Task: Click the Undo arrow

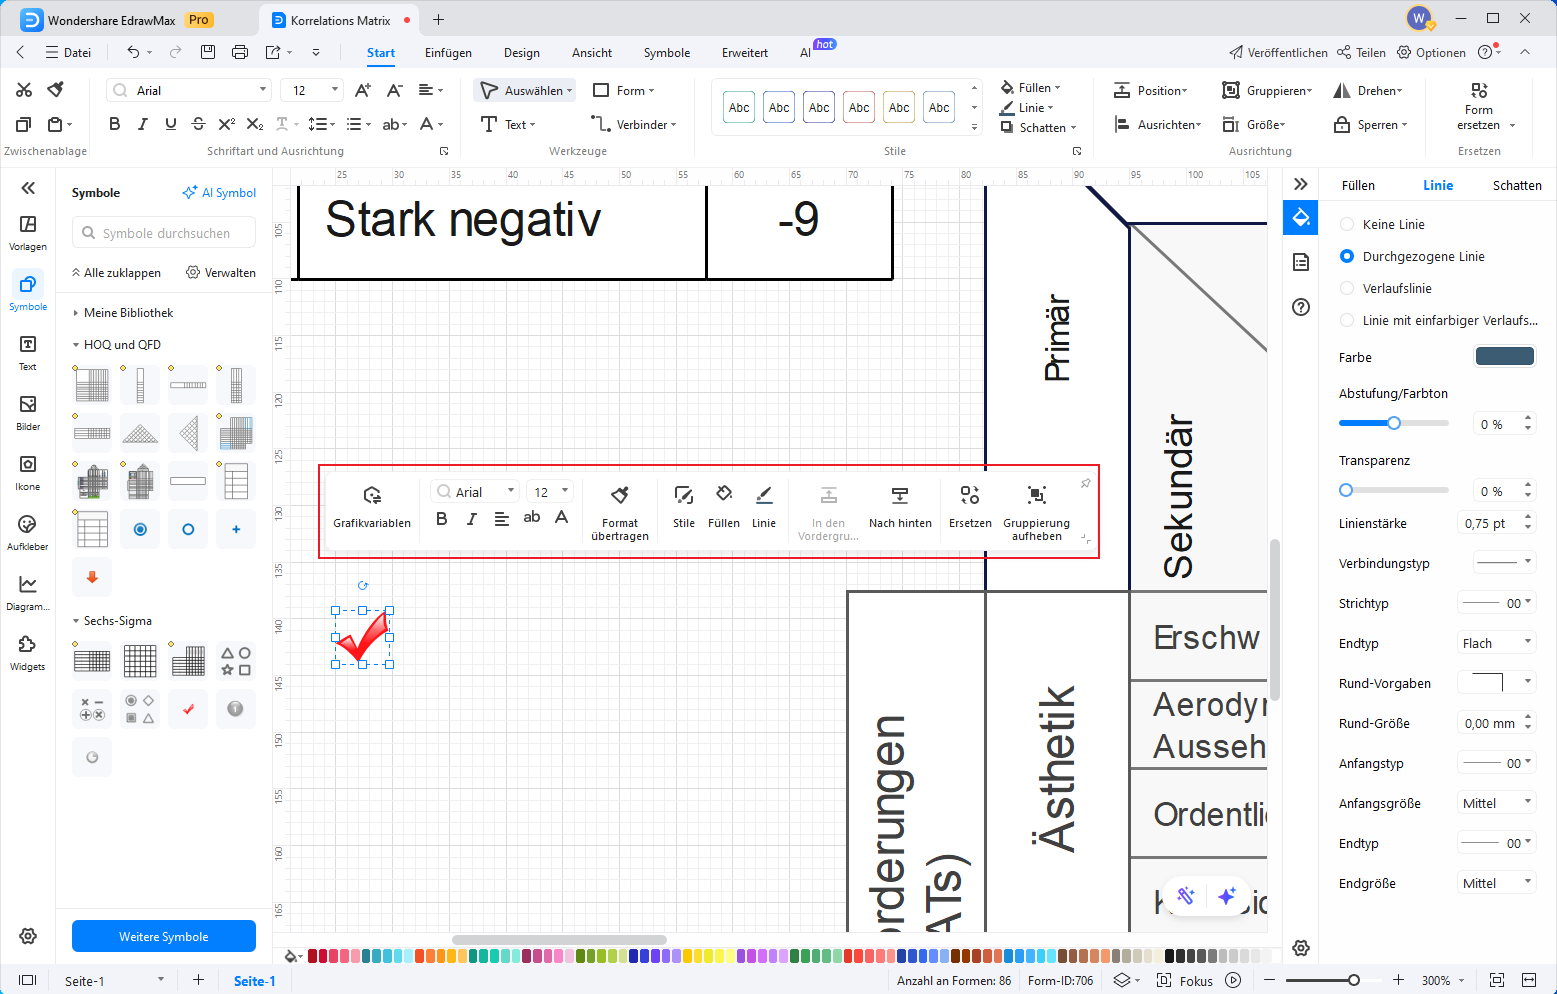Action: [133, 52]
